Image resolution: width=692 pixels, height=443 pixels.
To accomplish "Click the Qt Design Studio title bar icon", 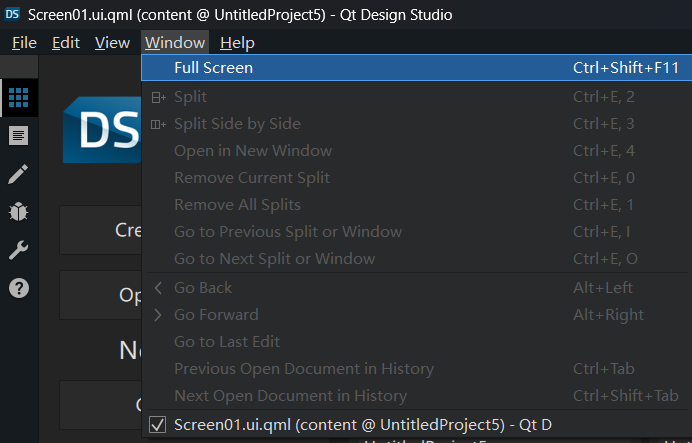I will click(x=13, y=15).
